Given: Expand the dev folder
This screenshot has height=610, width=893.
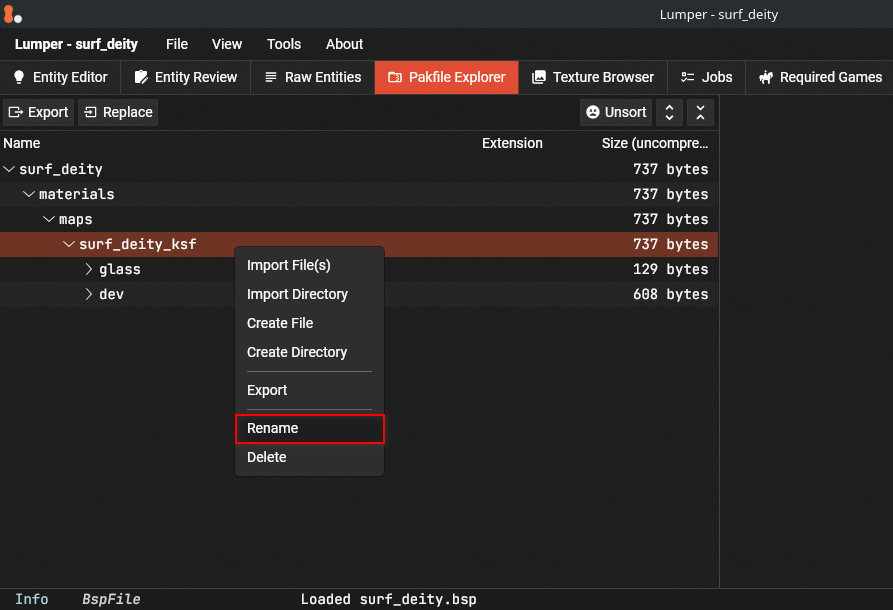Looking at the screenshot, I should (89, 294).
